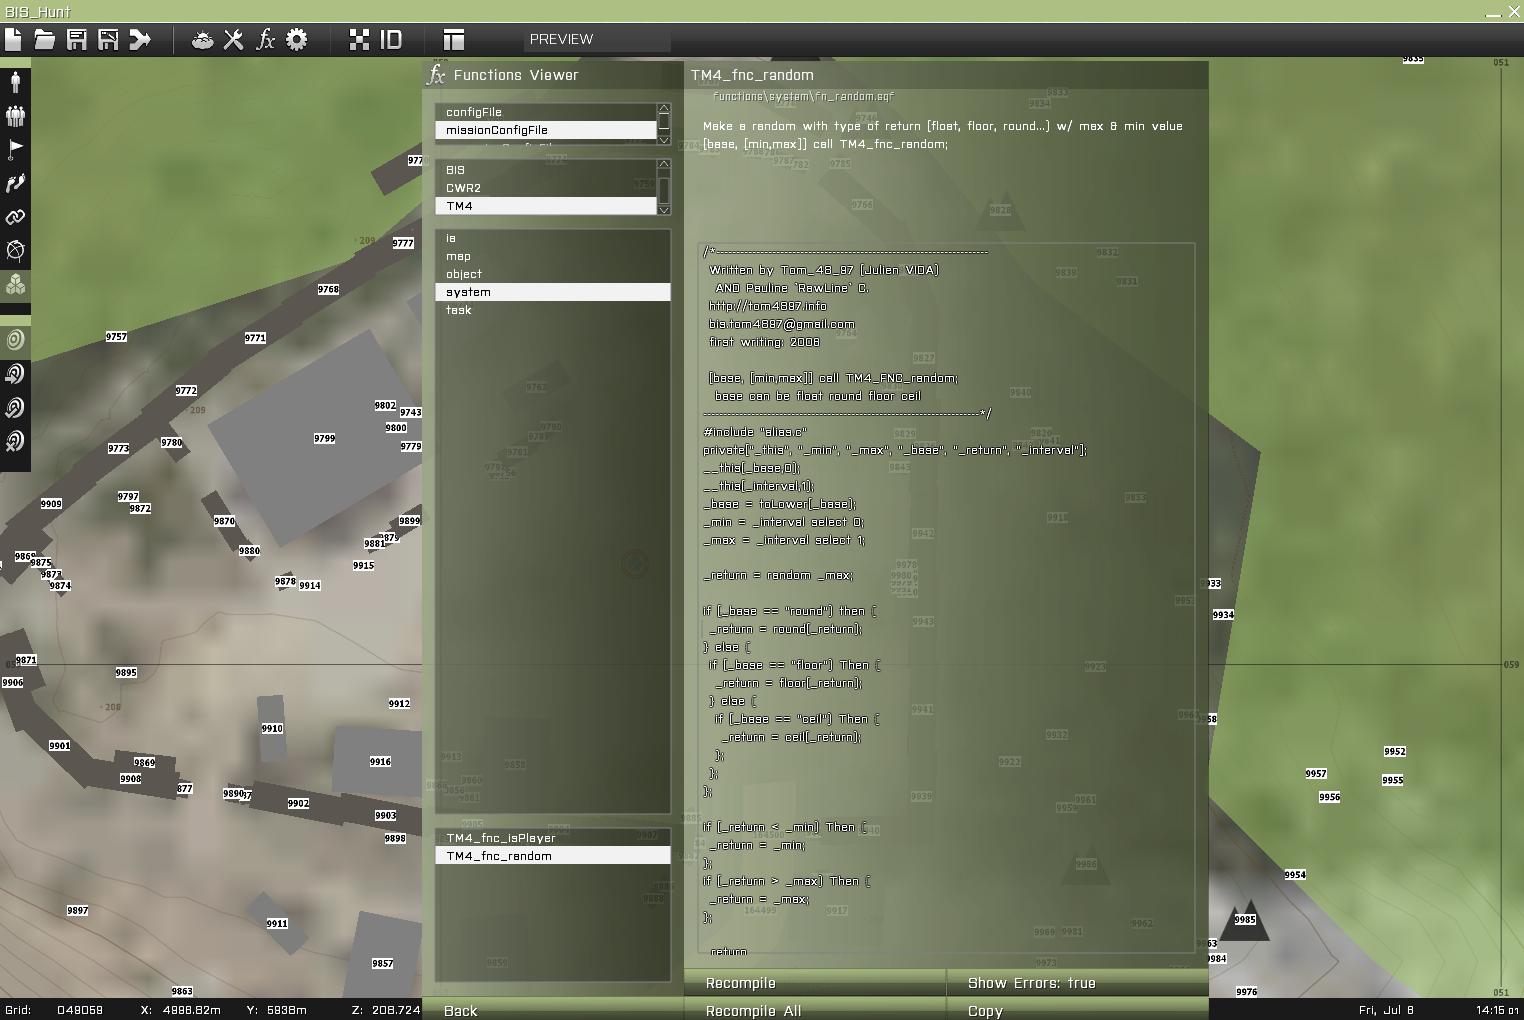
Task: Select the footprints waypoint tool
Action: click(15, 183)
